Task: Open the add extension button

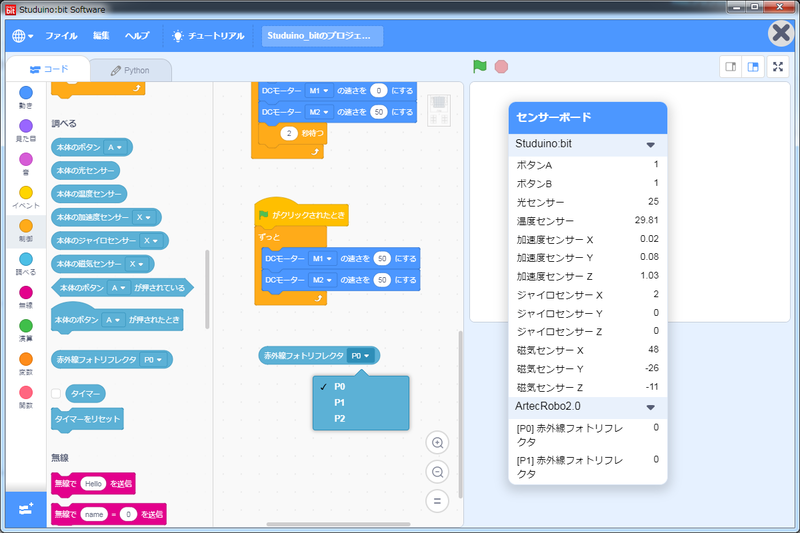Action: (26, 509)
